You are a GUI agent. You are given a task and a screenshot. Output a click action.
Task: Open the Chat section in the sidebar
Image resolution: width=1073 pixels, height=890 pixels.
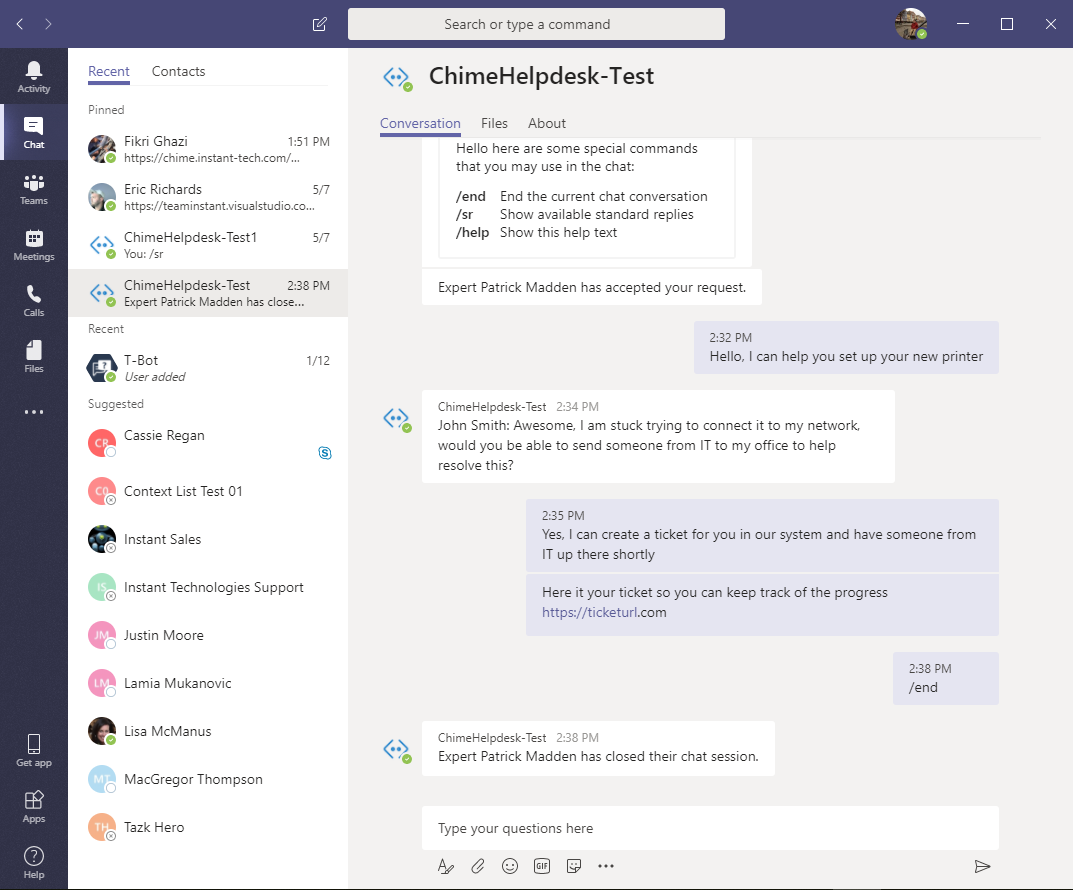tap(34, 133)
